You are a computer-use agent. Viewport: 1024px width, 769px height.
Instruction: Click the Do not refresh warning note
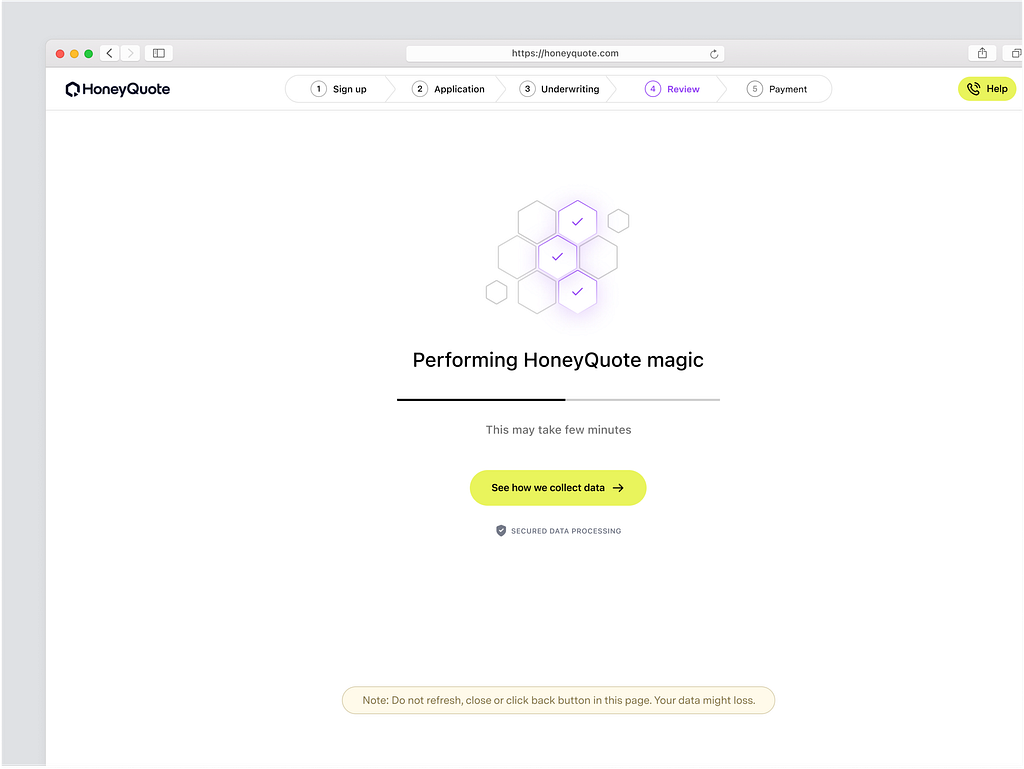[x=558, y=700]
